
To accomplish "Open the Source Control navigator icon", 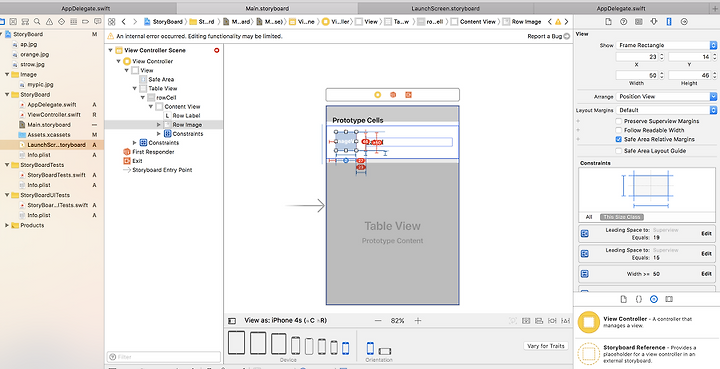I will [x=13, y=22].
